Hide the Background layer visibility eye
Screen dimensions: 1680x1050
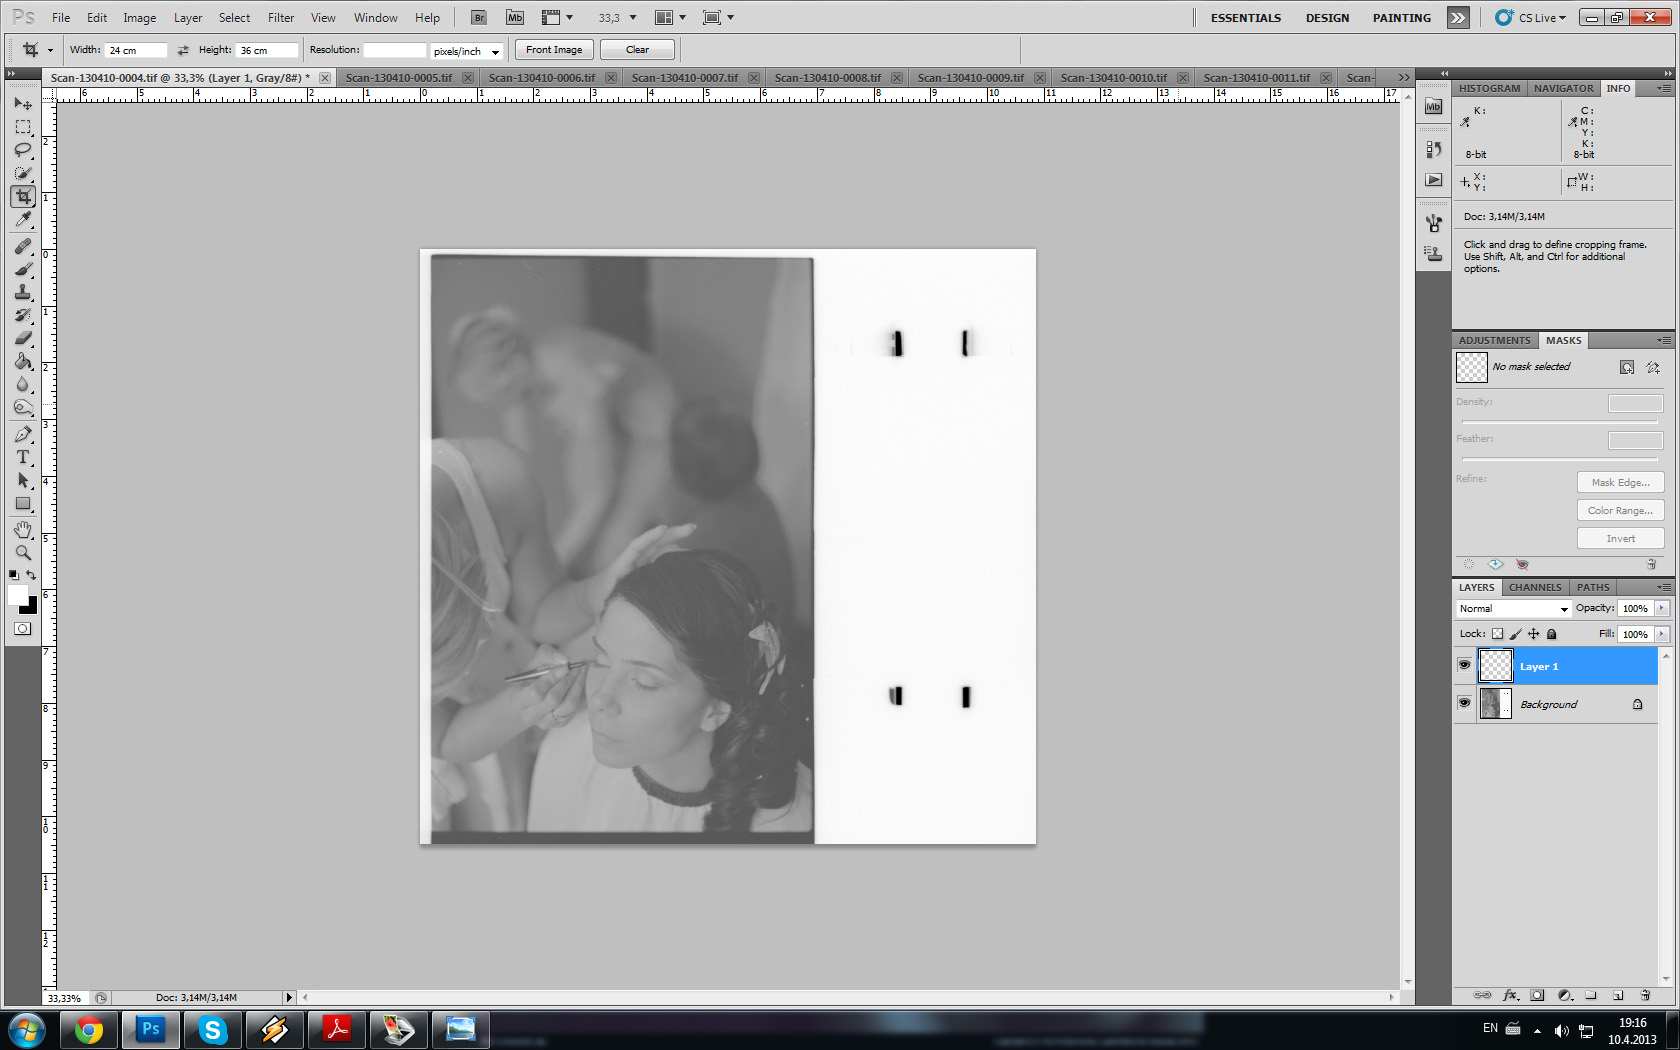point(1464,703)
